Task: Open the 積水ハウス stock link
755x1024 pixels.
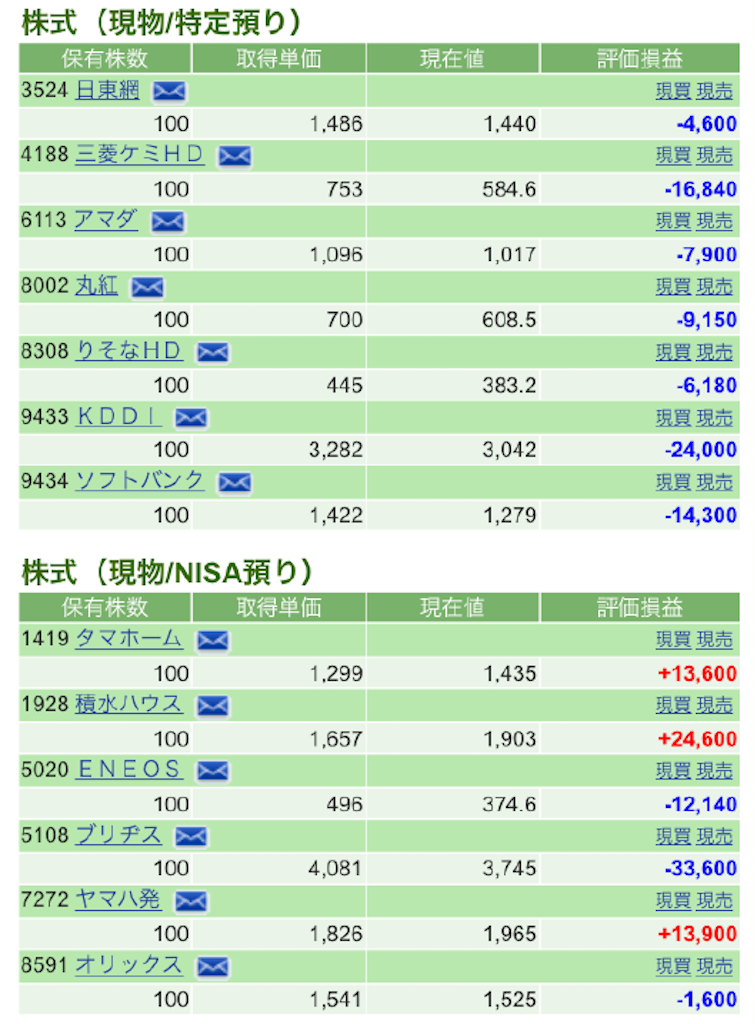Action: click(x=129, y=704)
